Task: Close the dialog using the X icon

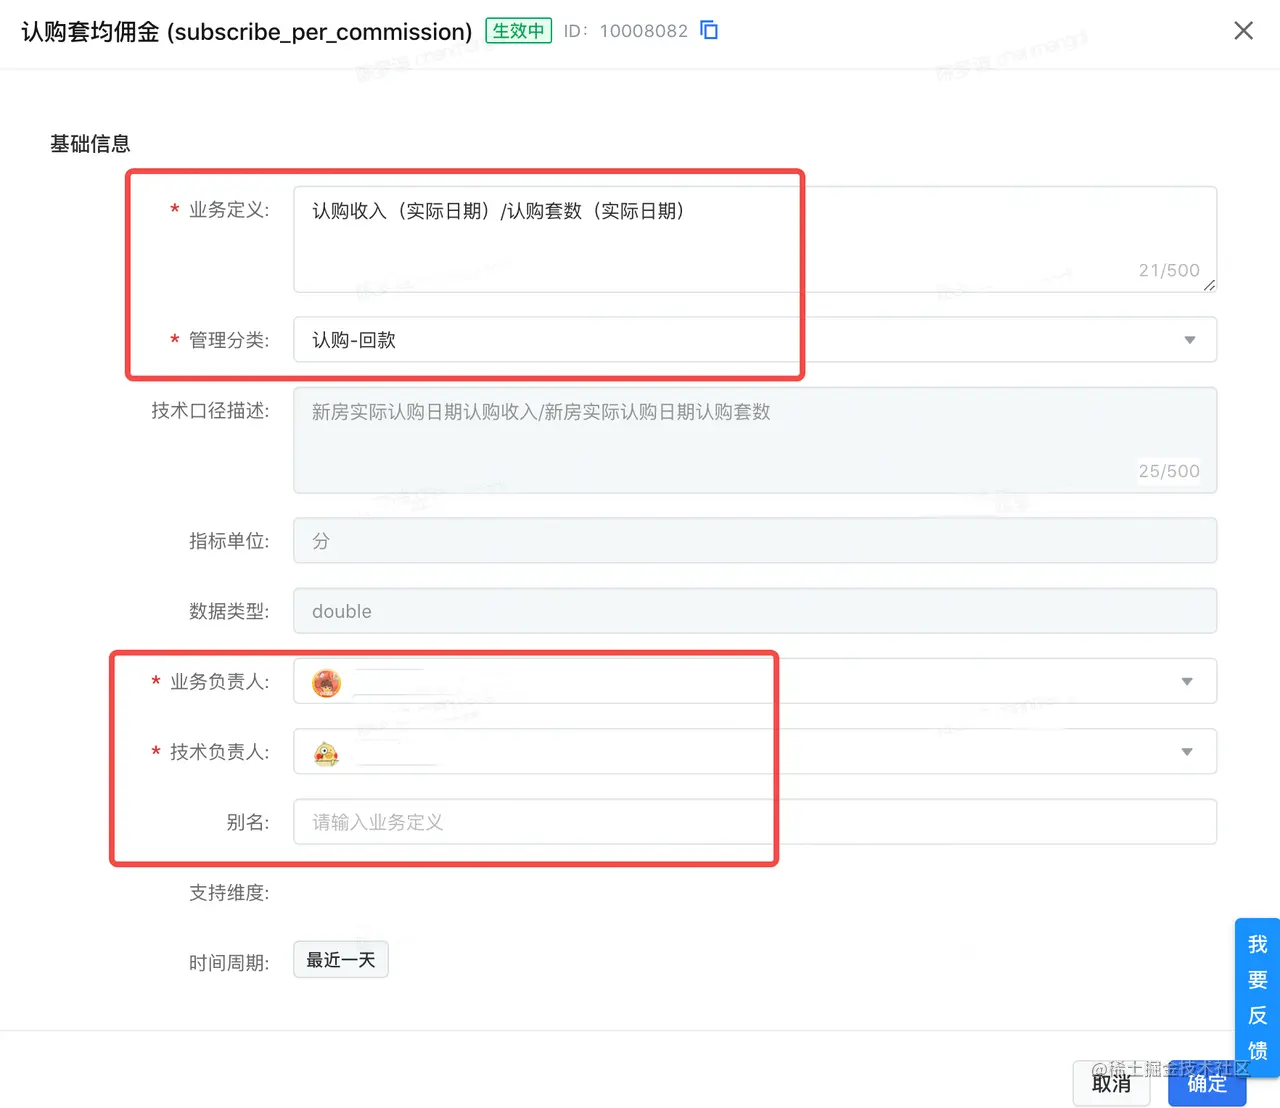Action: coord(1243,31)
